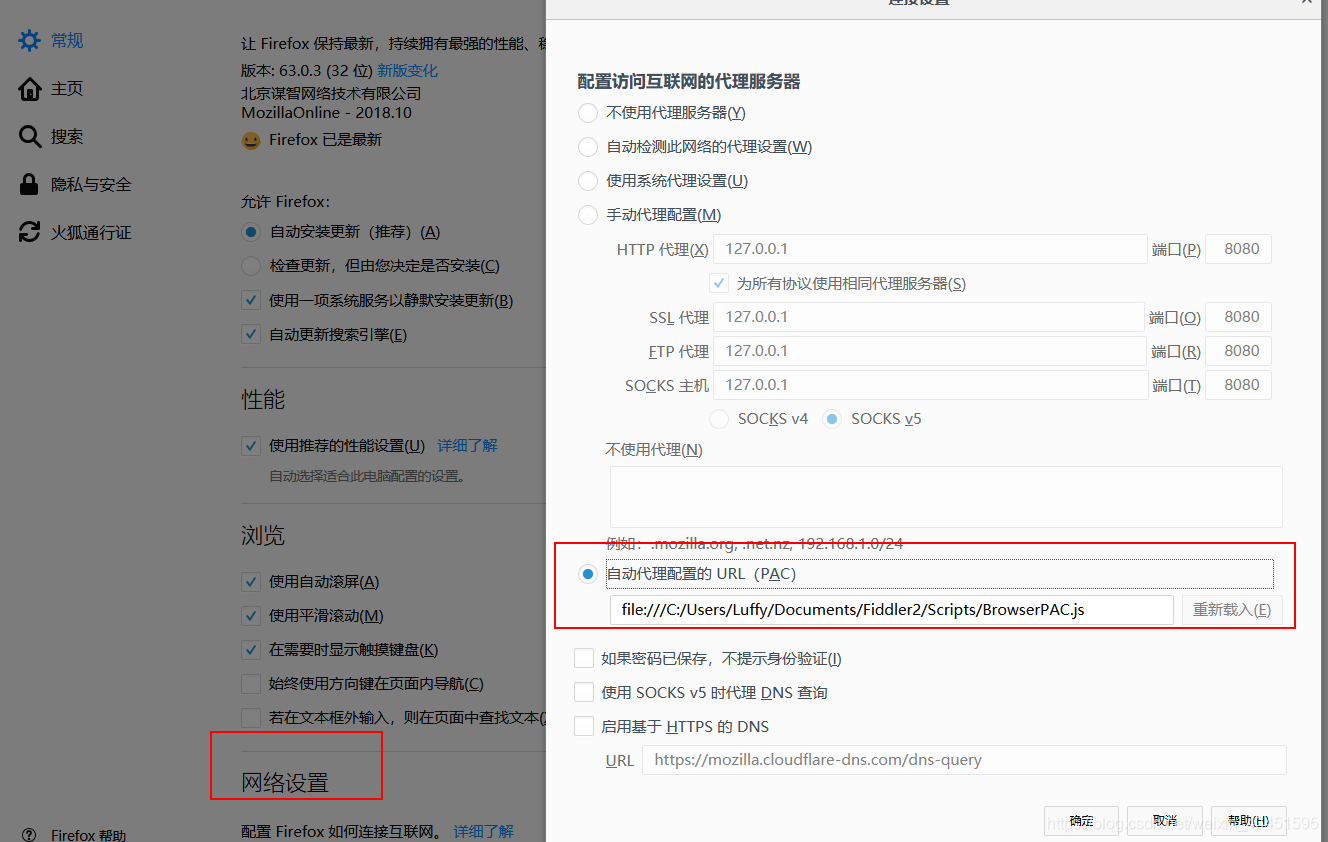Screen dimensions: 1328x842
Task: Click the SSL 代理 address field
Action: coord(929,317)
